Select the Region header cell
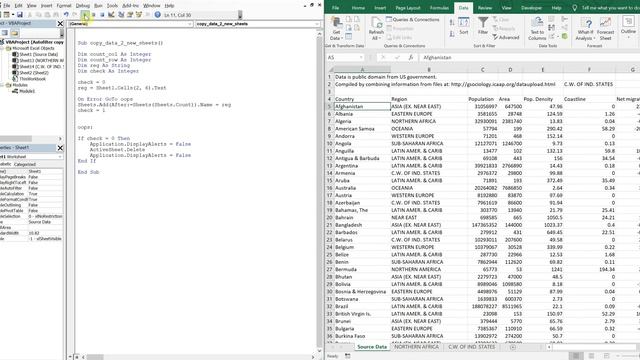Viewport: 640px width, 360px height. [x=429, y=99]
